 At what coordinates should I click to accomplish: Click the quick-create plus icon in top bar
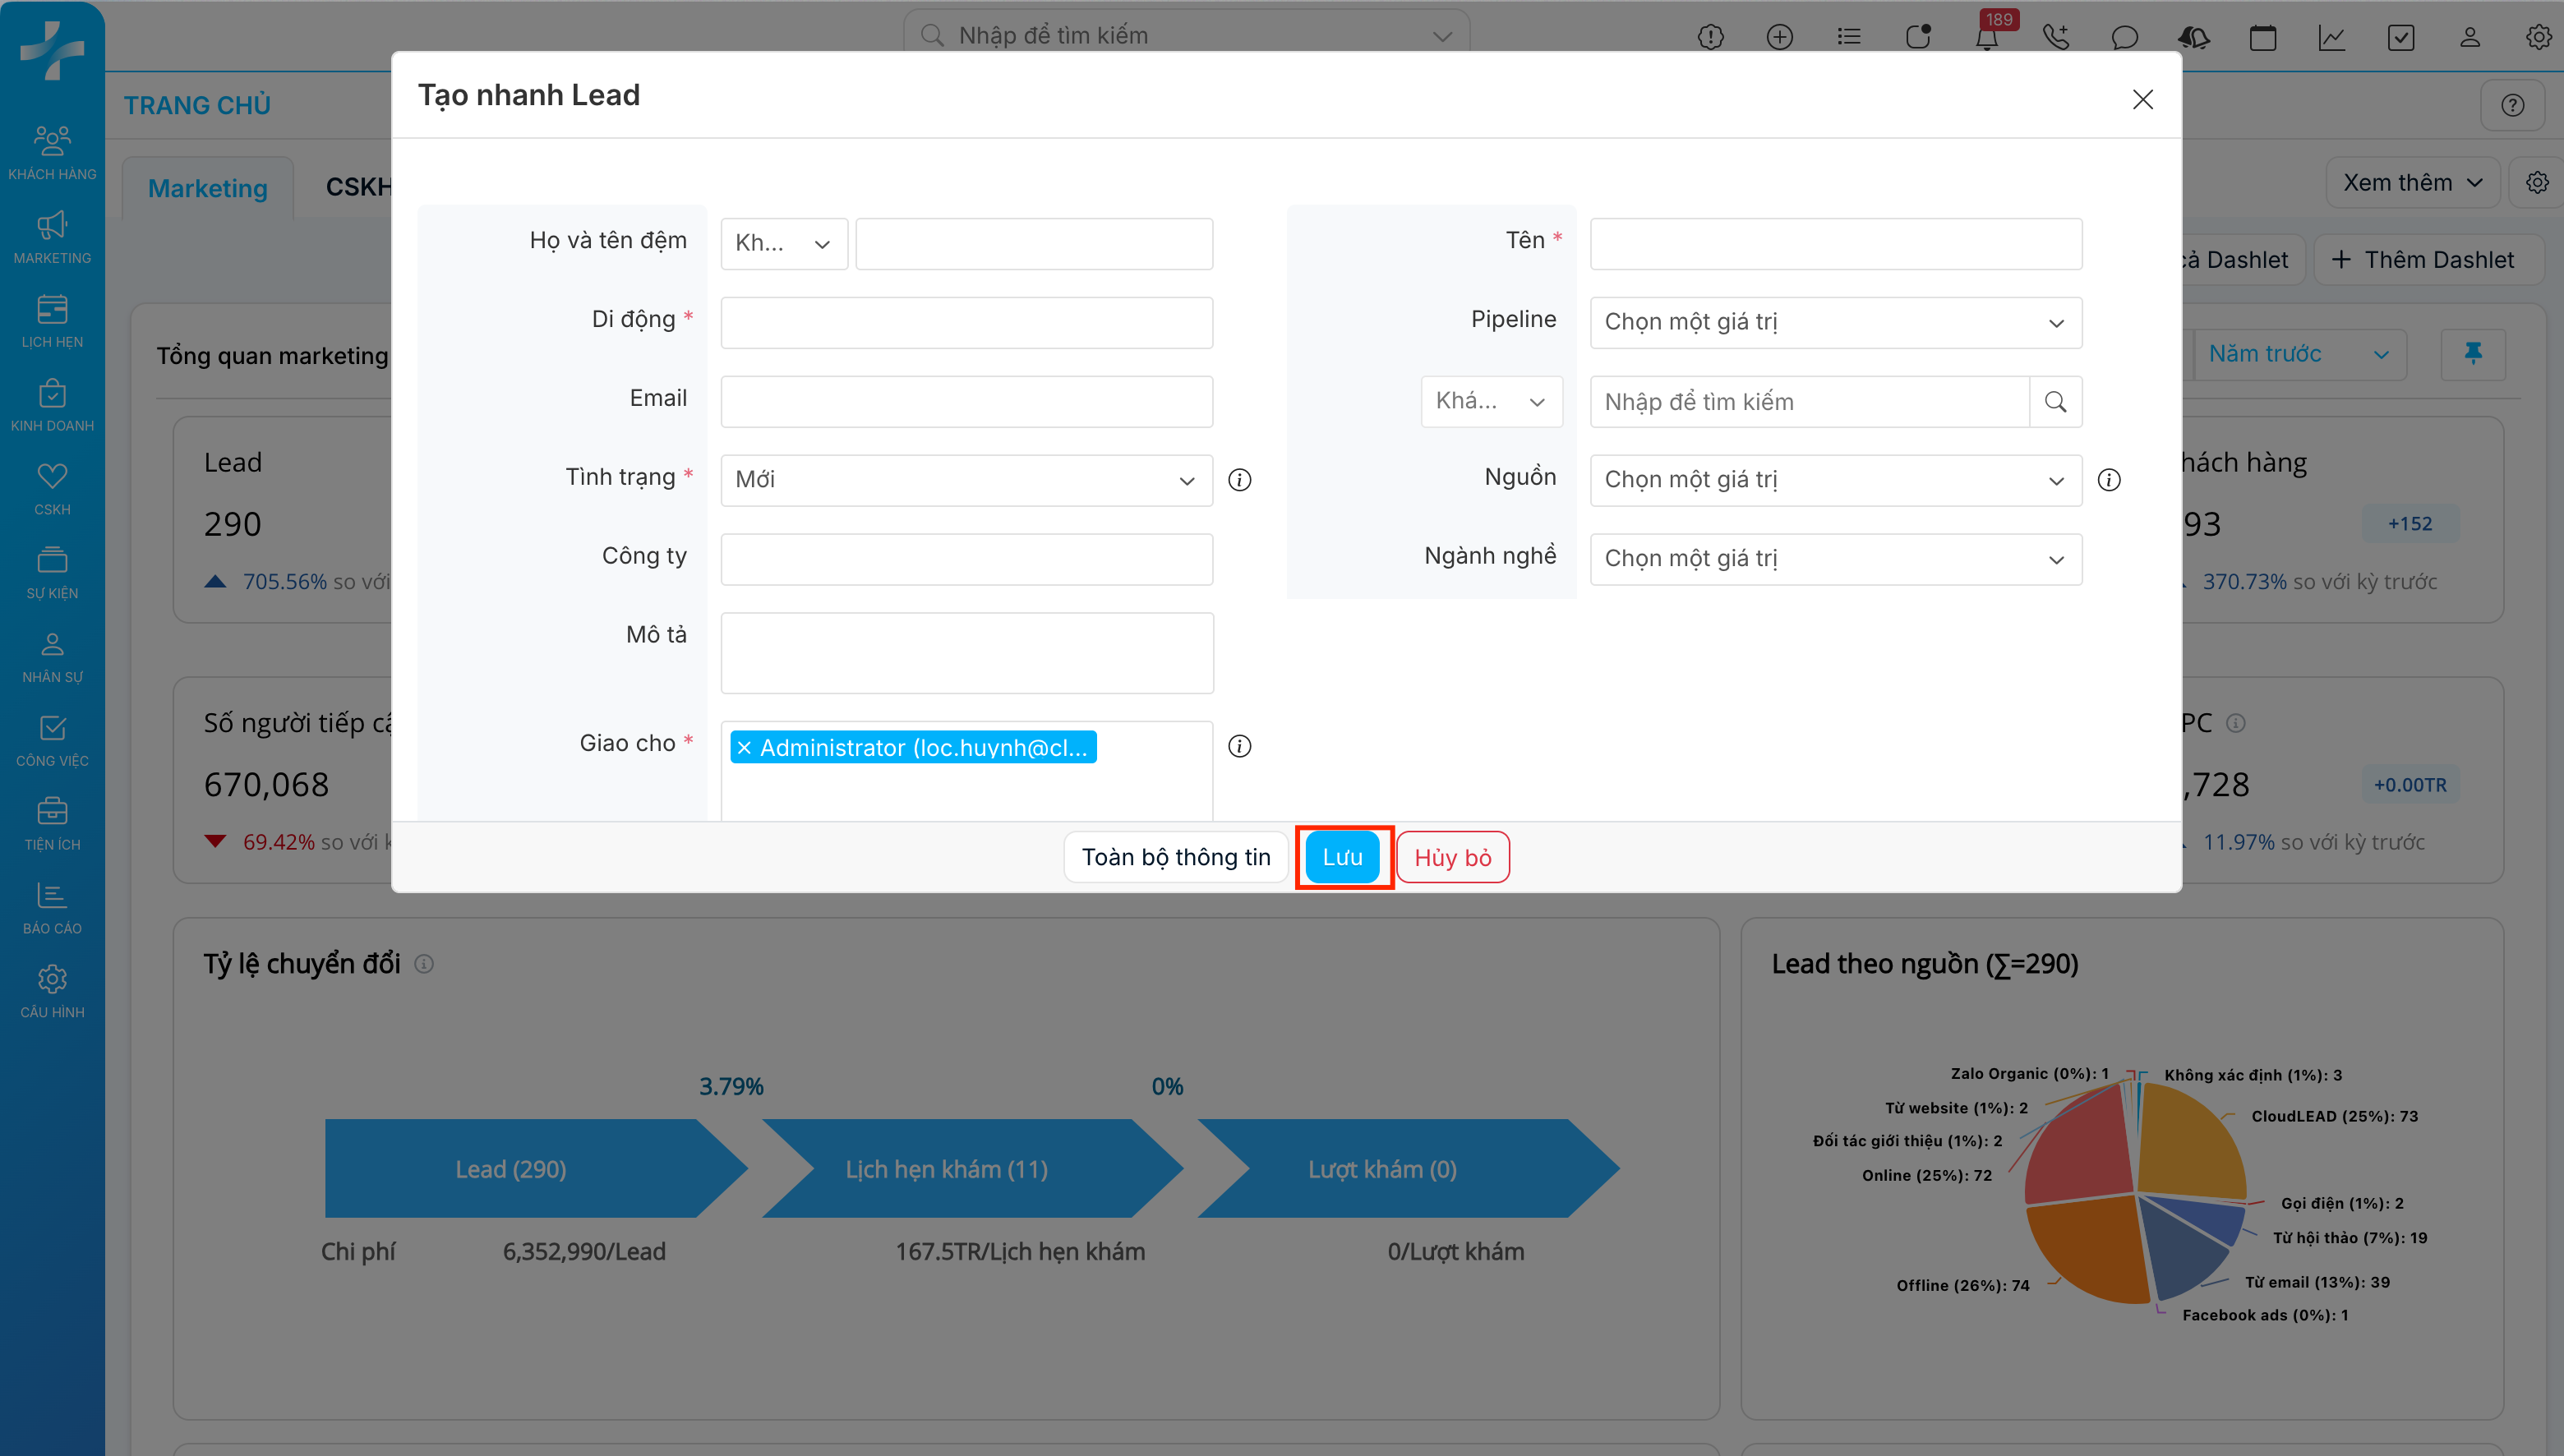(1779, 38)
